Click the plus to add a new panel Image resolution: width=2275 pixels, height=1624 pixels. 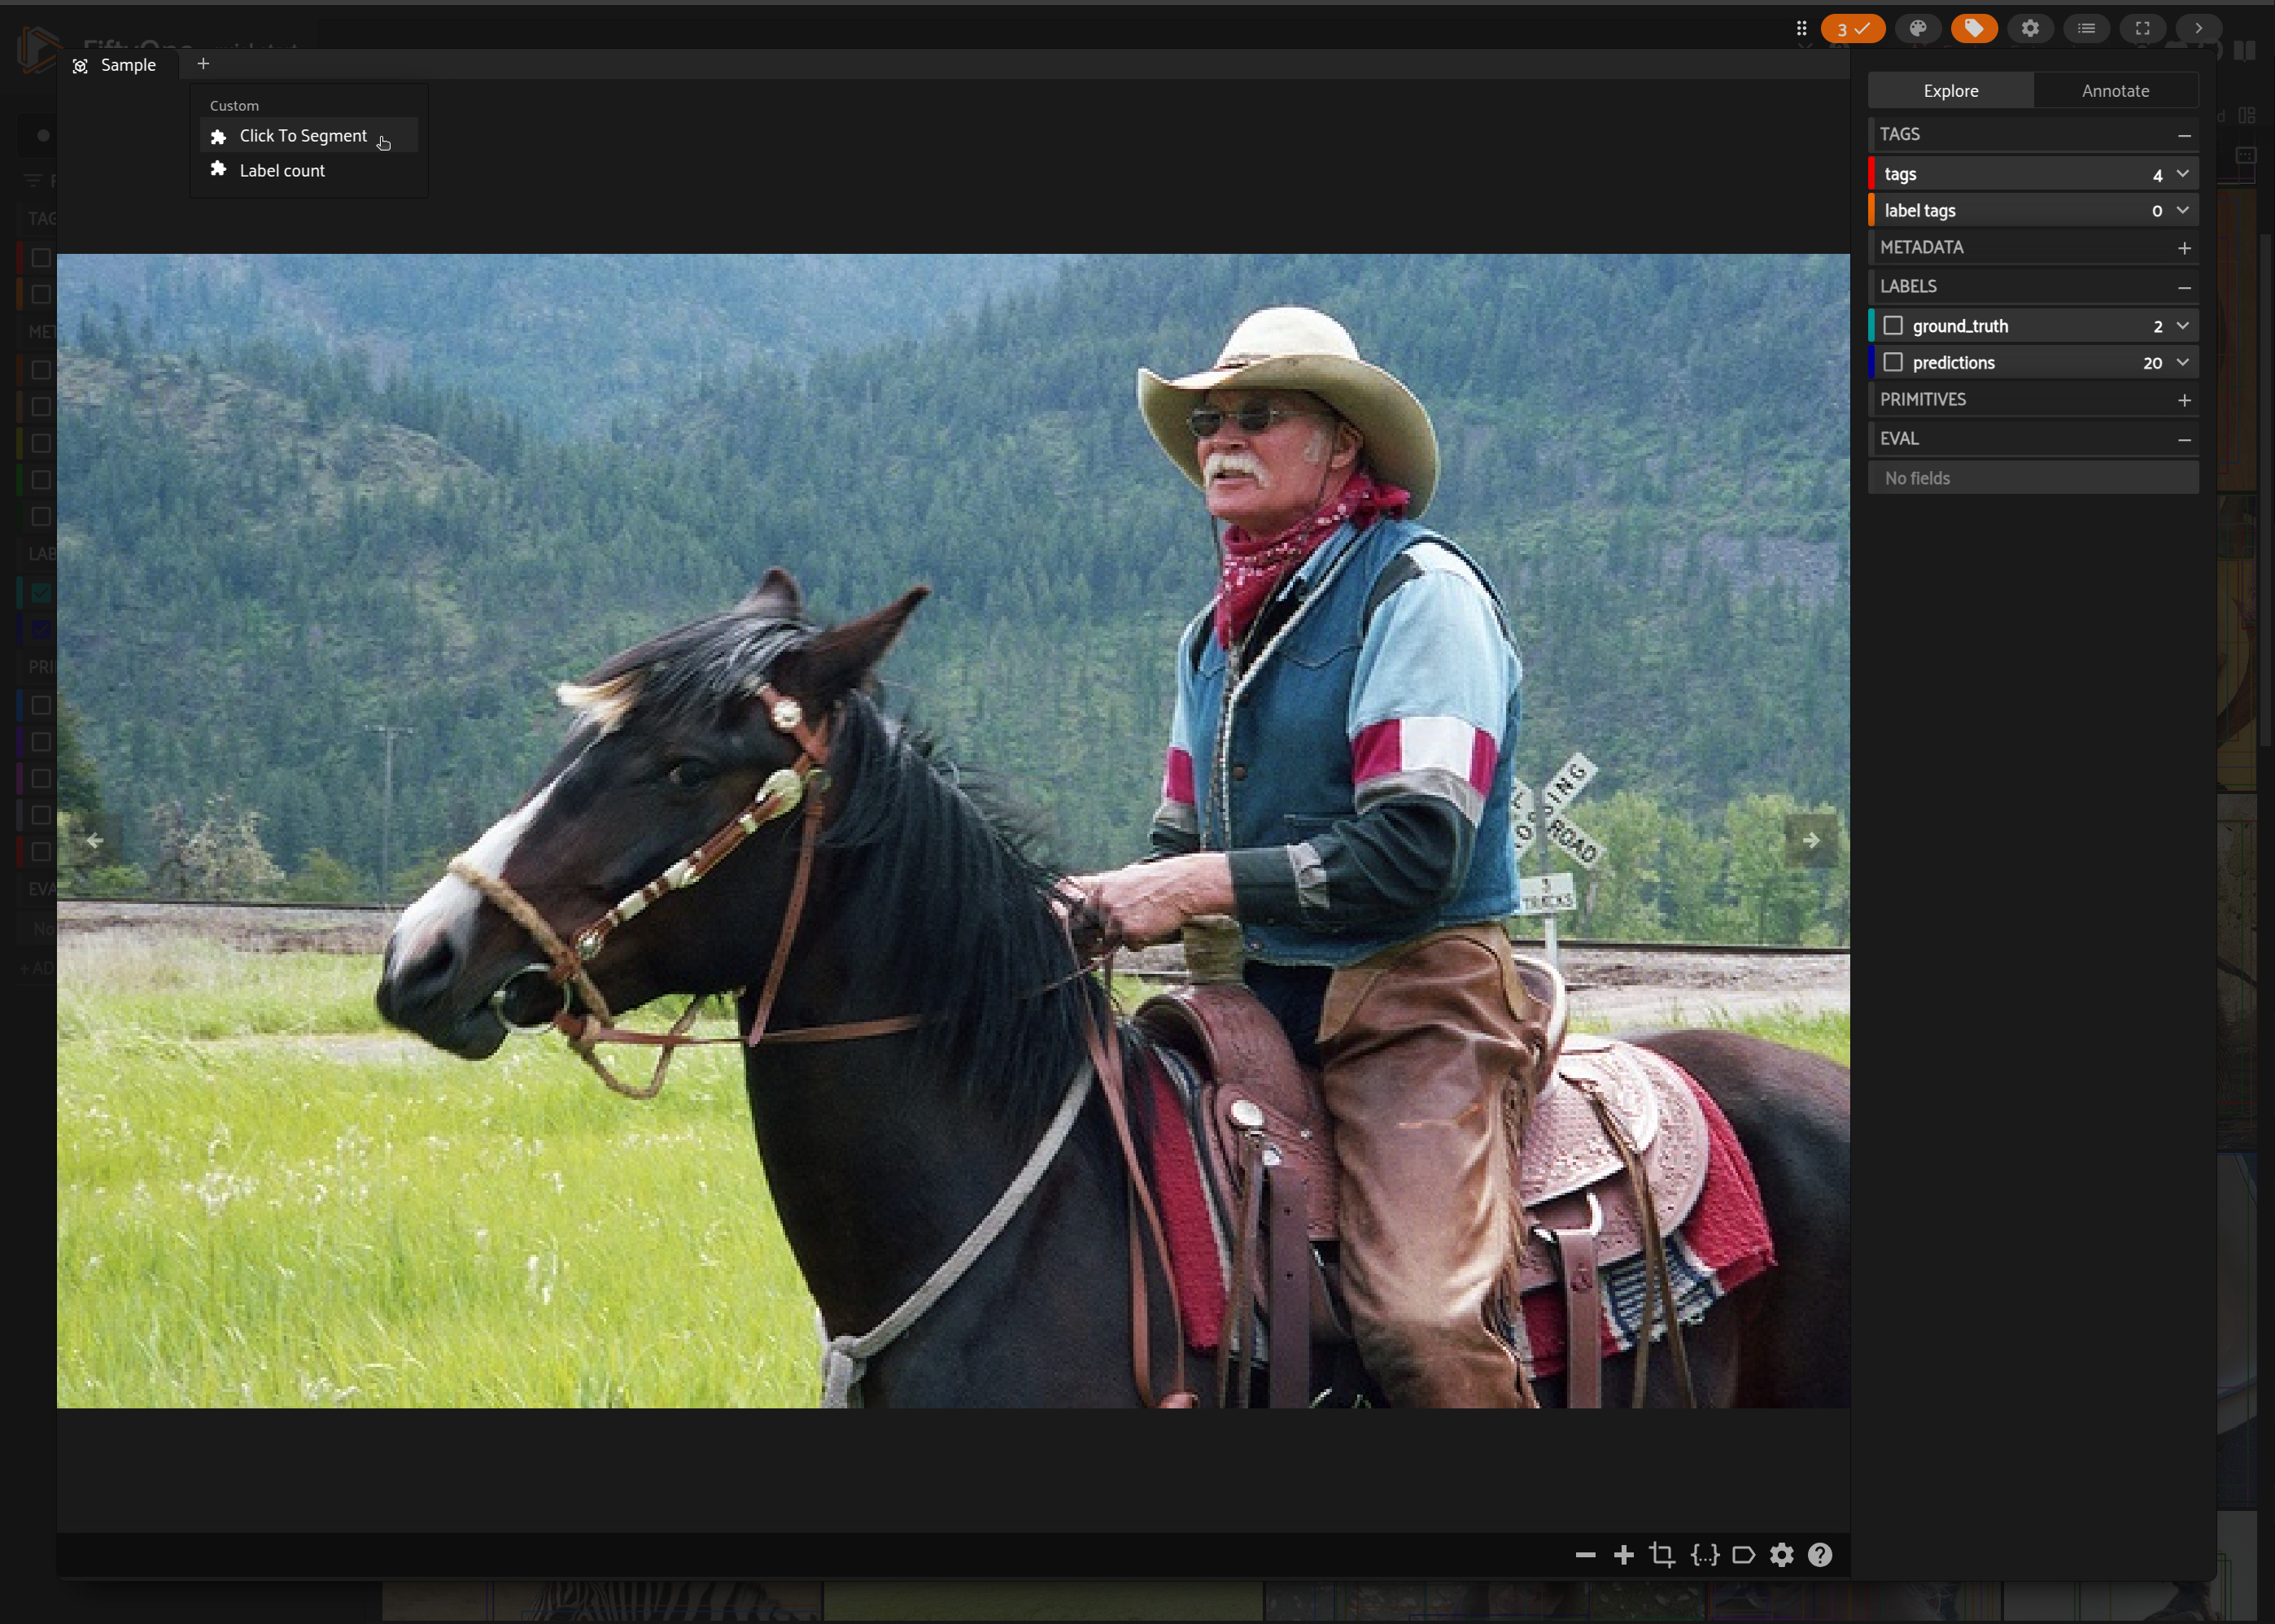coord(203,64)
